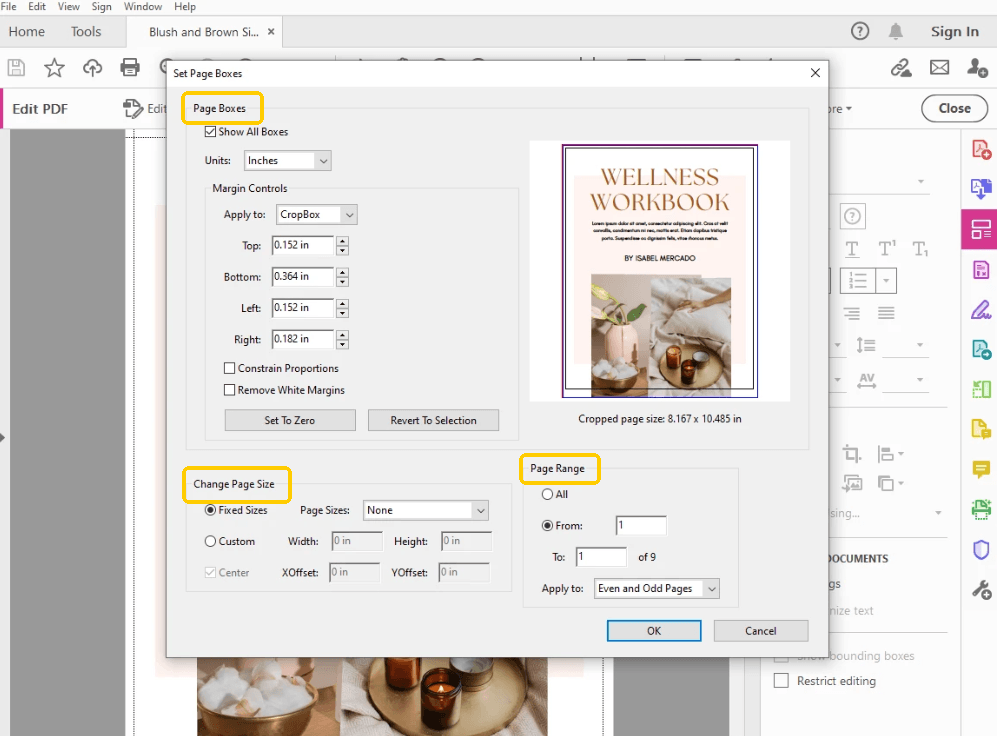997x736 pixels.
Task: Click the Revert To Selection button
Action: point(433,420)
